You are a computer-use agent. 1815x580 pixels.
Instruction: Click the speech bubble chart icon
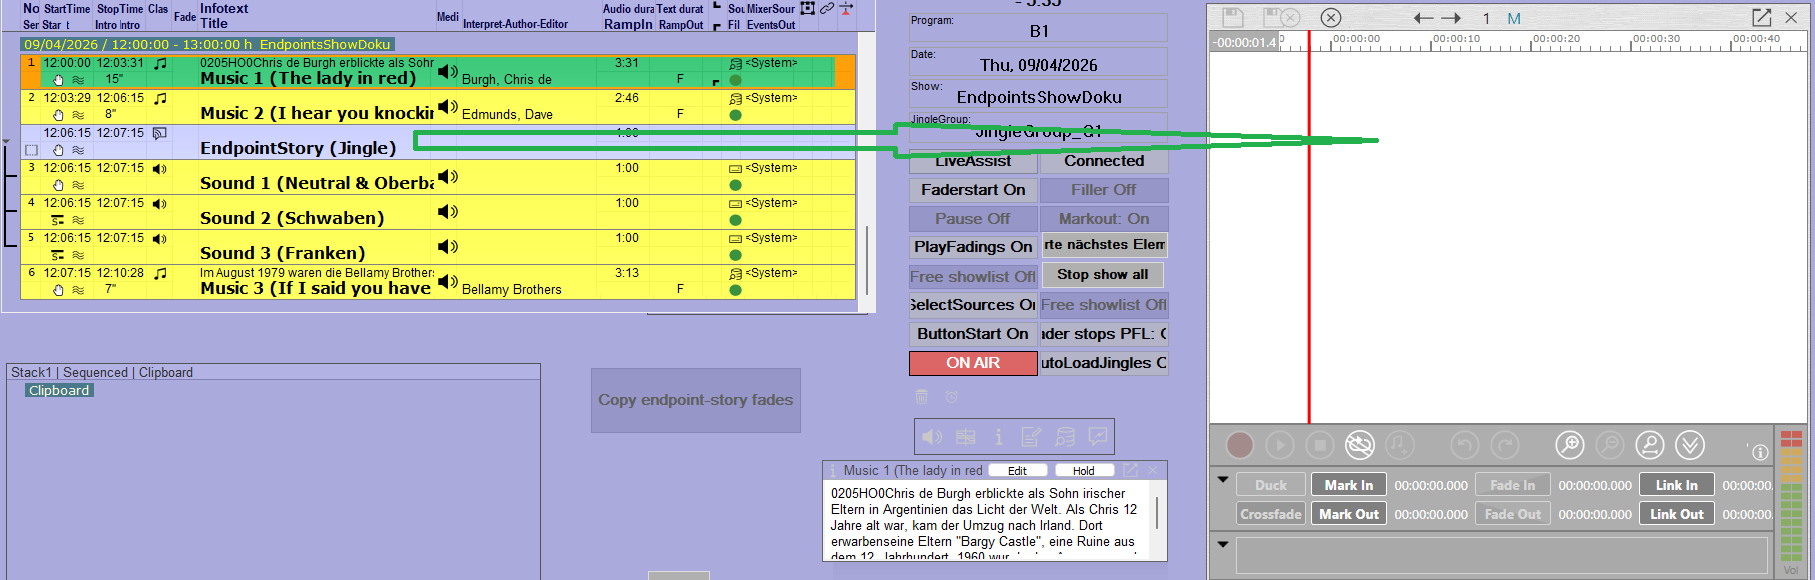pyautogui.click(x=1098, y=437)
